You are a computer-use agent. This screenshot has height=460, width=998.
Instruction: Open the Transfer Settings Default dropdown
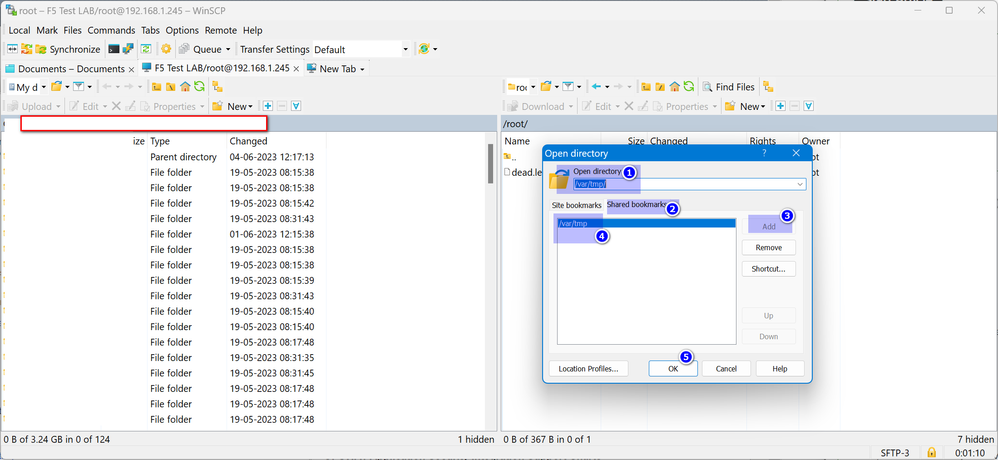point(405,49)
